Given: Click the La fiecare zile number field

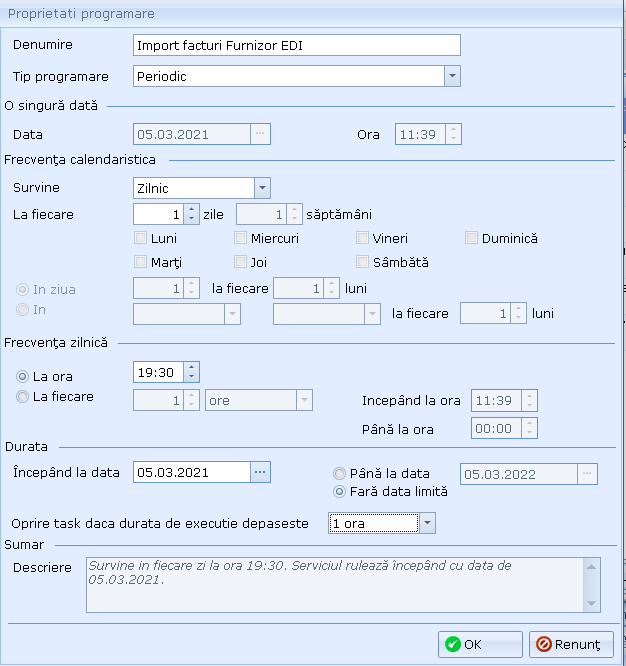Looking at the screenshot, I should pos(158,214).
